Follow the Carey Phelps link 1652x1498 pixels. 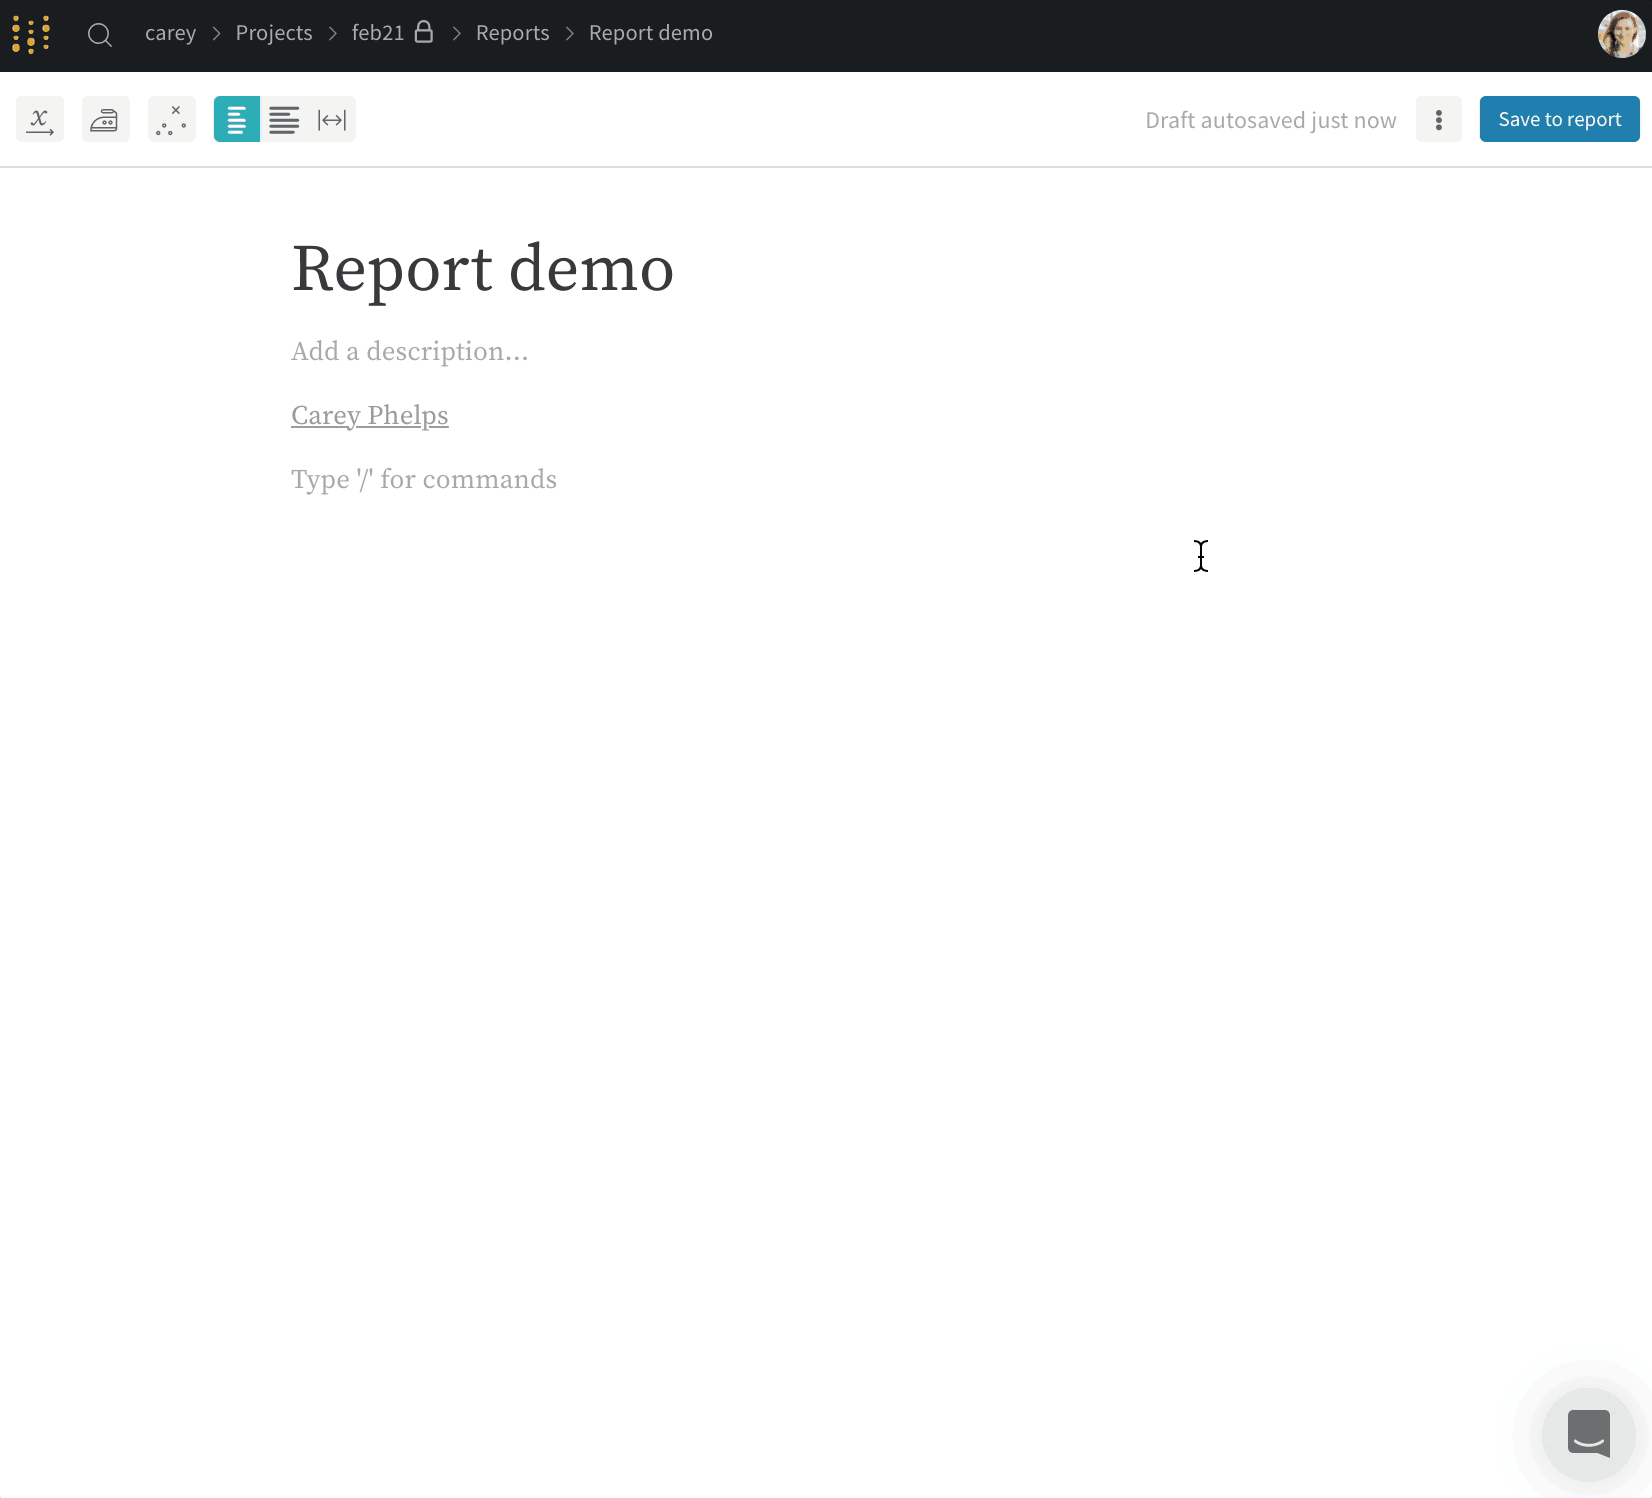coord(369,415)
